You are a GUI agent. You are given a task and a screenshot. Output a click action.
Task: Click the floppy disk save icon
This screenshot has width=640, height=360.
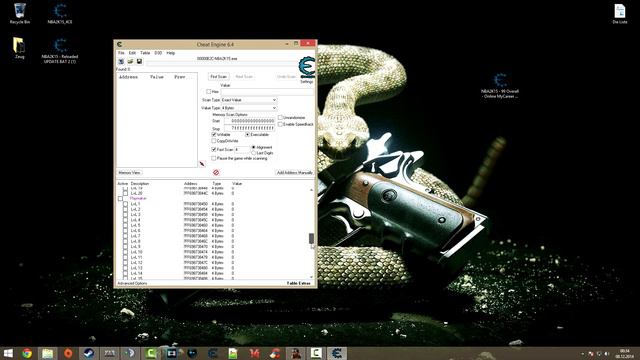click(139, 61)
